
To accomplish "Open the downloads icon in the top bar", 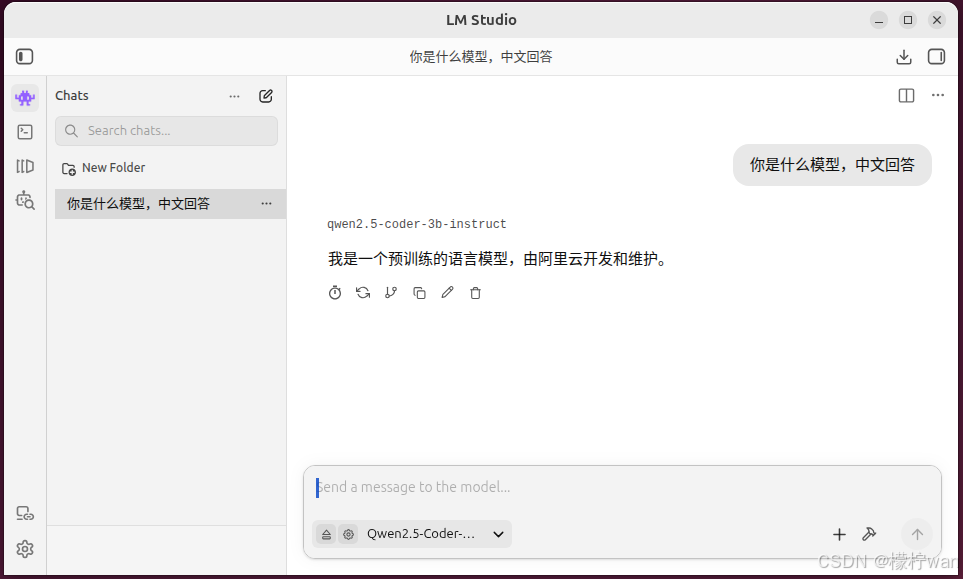I will point(903,57).
